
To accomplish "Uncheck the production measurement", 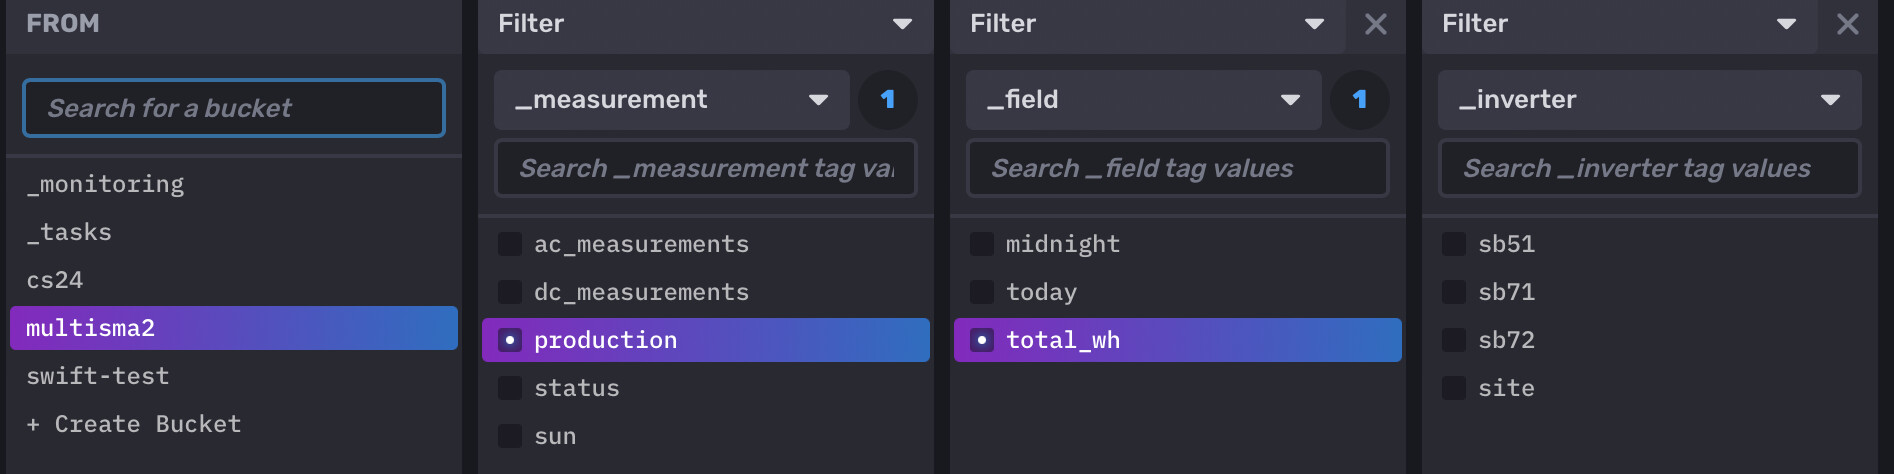I will tap(510, 340).
